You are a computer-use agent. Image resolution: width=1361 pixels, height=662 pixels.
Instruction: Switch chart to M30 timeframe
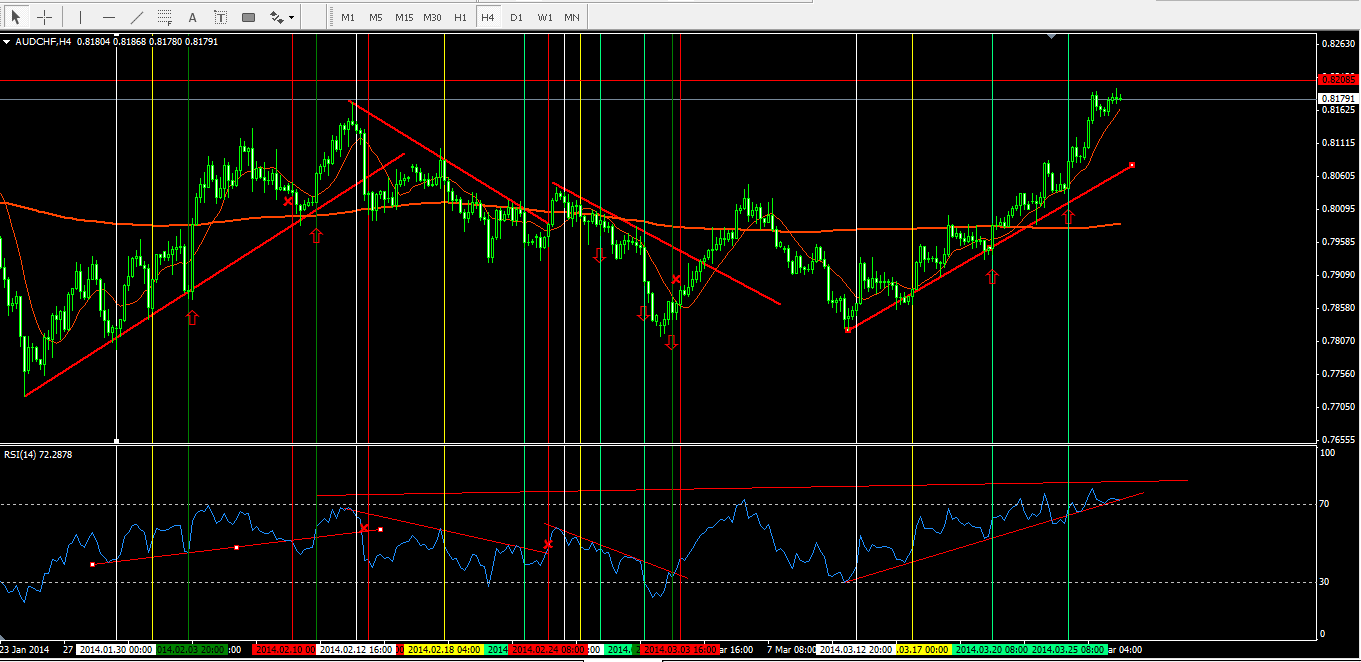pyautogui.click(x=432, y=17)
